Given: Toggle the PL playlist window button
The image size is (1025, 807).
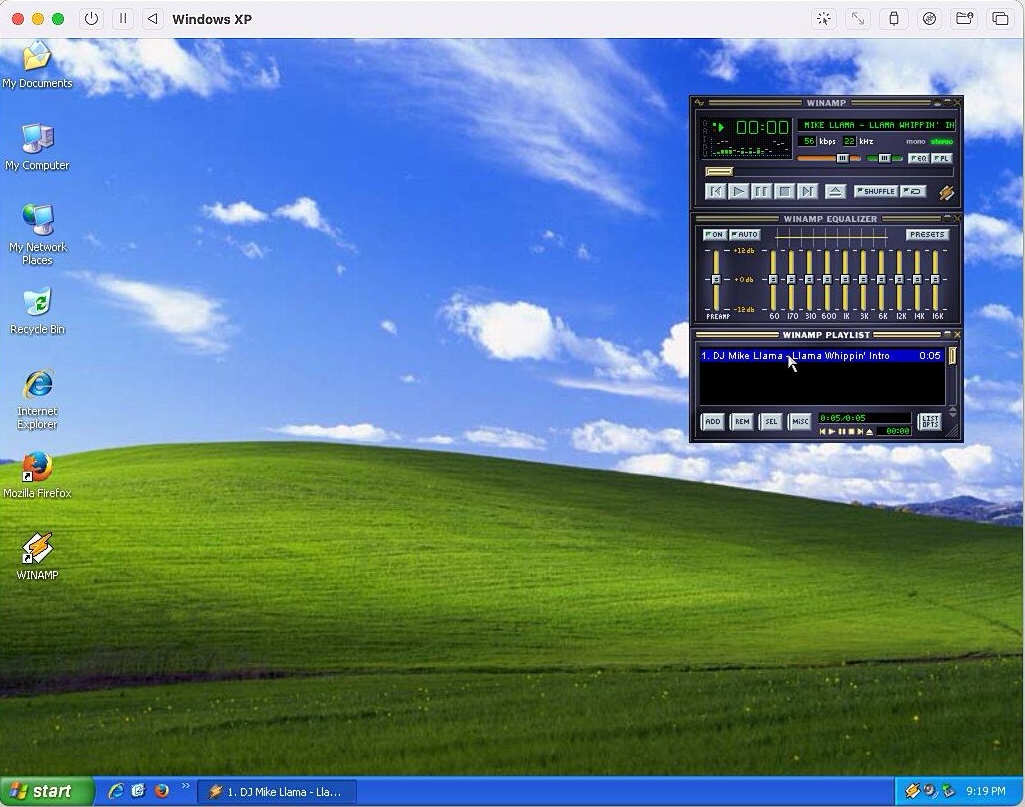Looking at the screenshot, I should 941,158.
